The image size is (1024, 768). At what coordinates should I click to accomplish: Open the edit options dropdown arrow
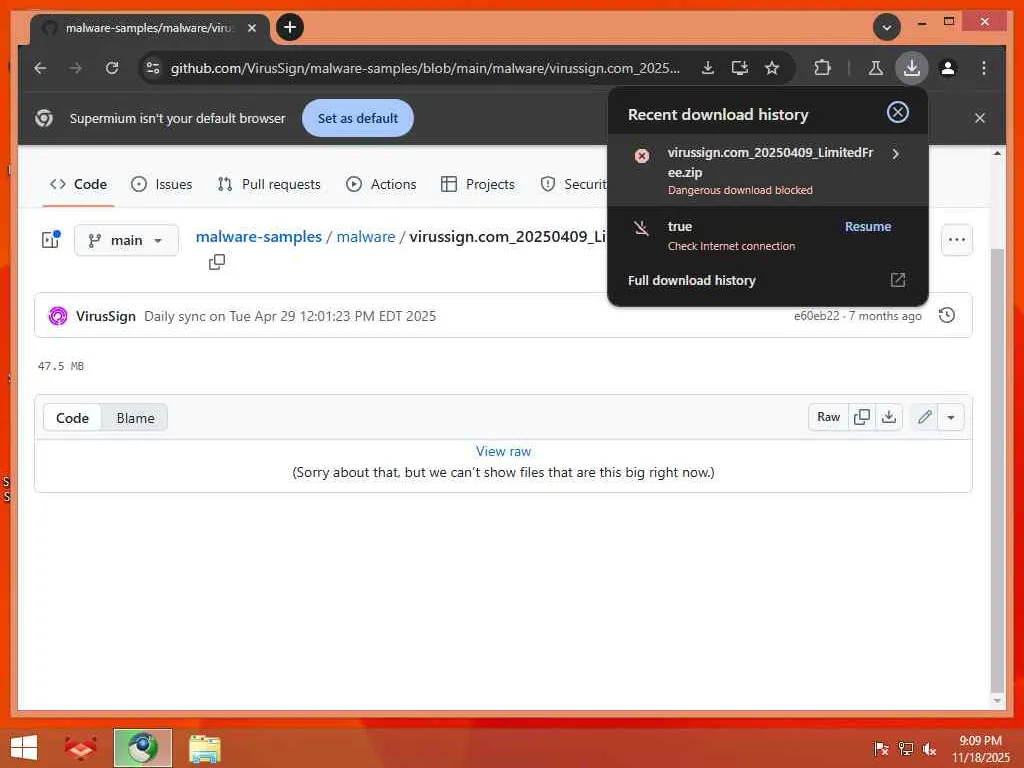(951, 417)
